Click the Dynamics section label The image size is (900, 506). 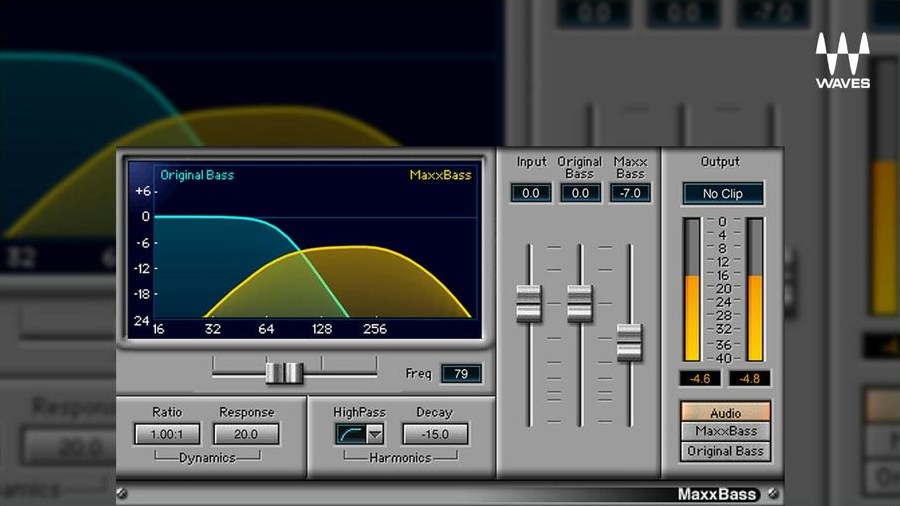[x=207, y=458]
